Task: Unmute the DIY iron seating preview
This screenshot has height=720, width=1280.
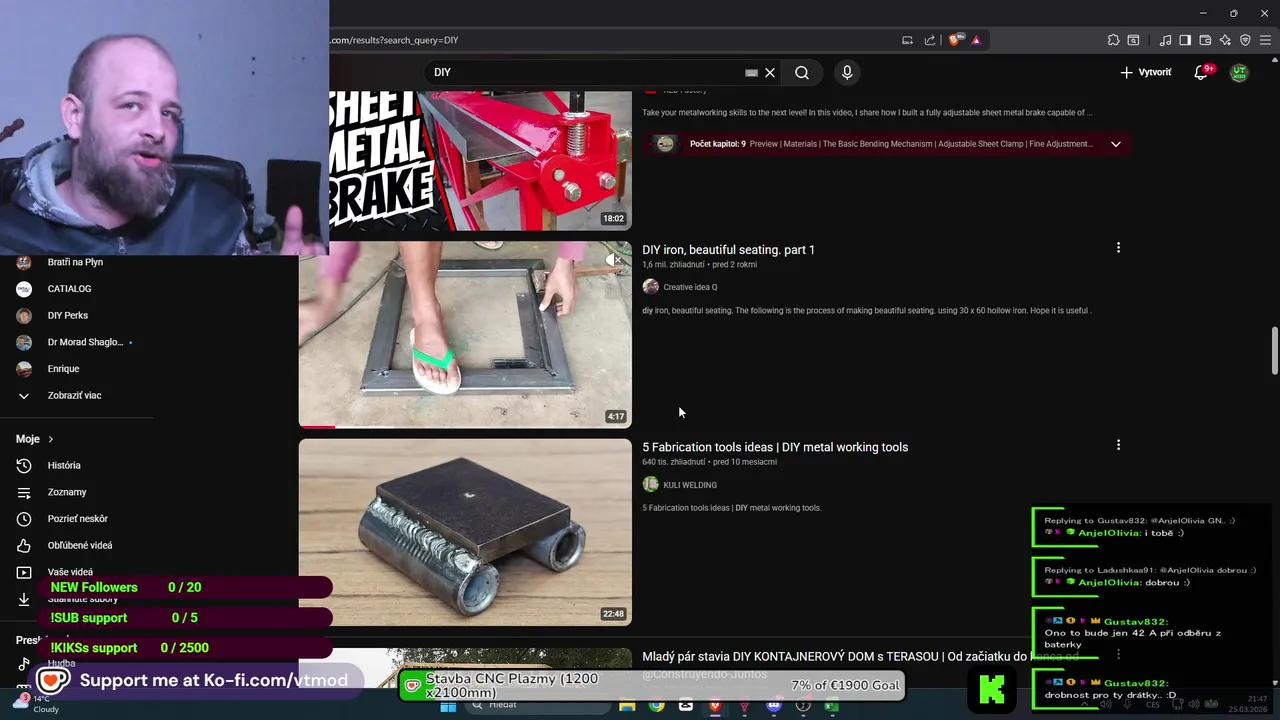Action: [x=615, y=260]
